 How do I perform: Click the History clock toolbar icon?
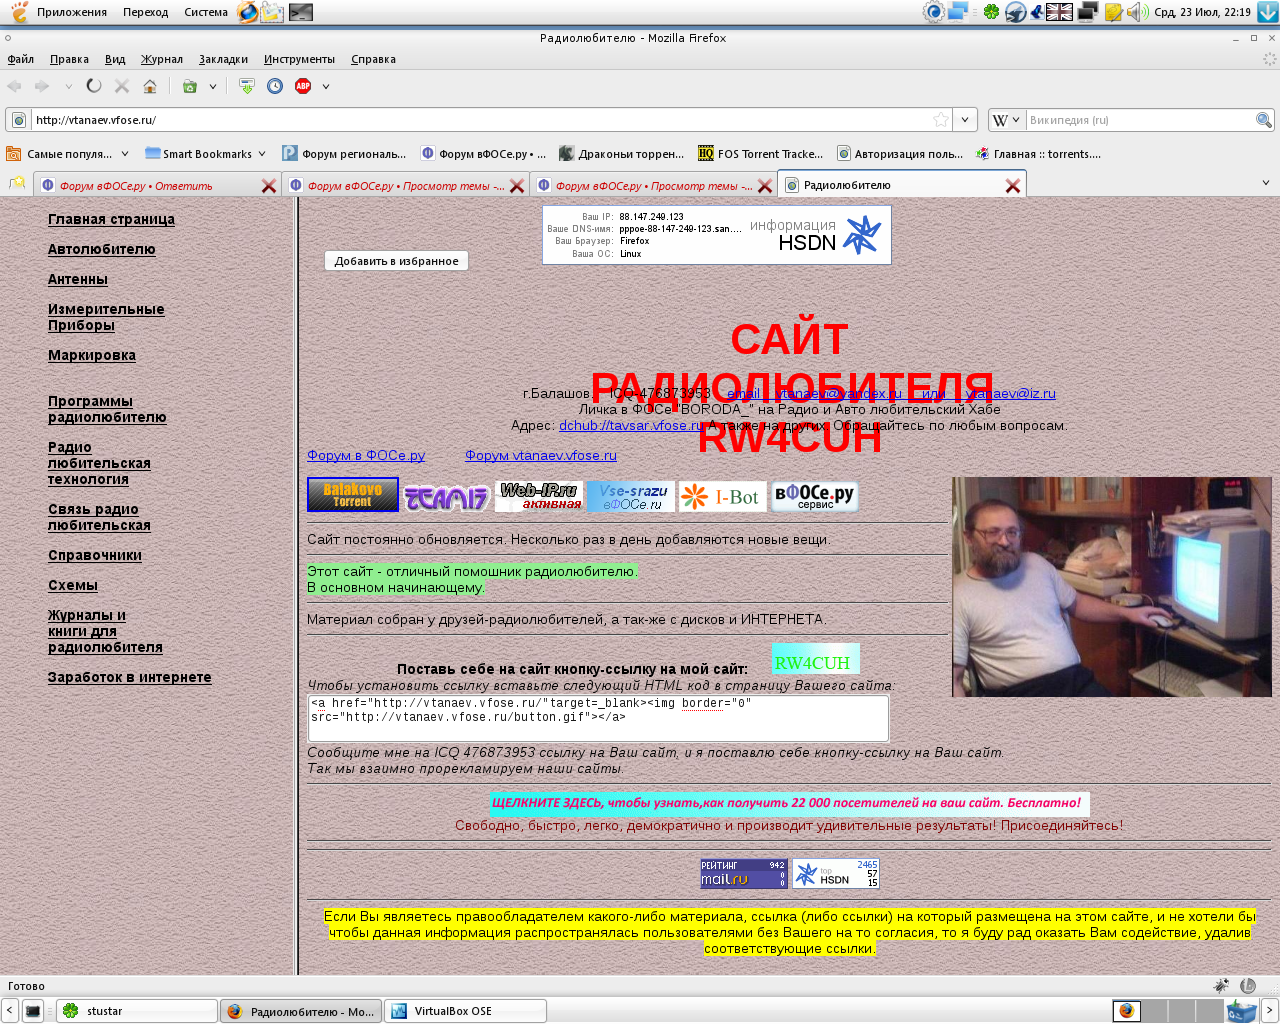tap(275, 86)
